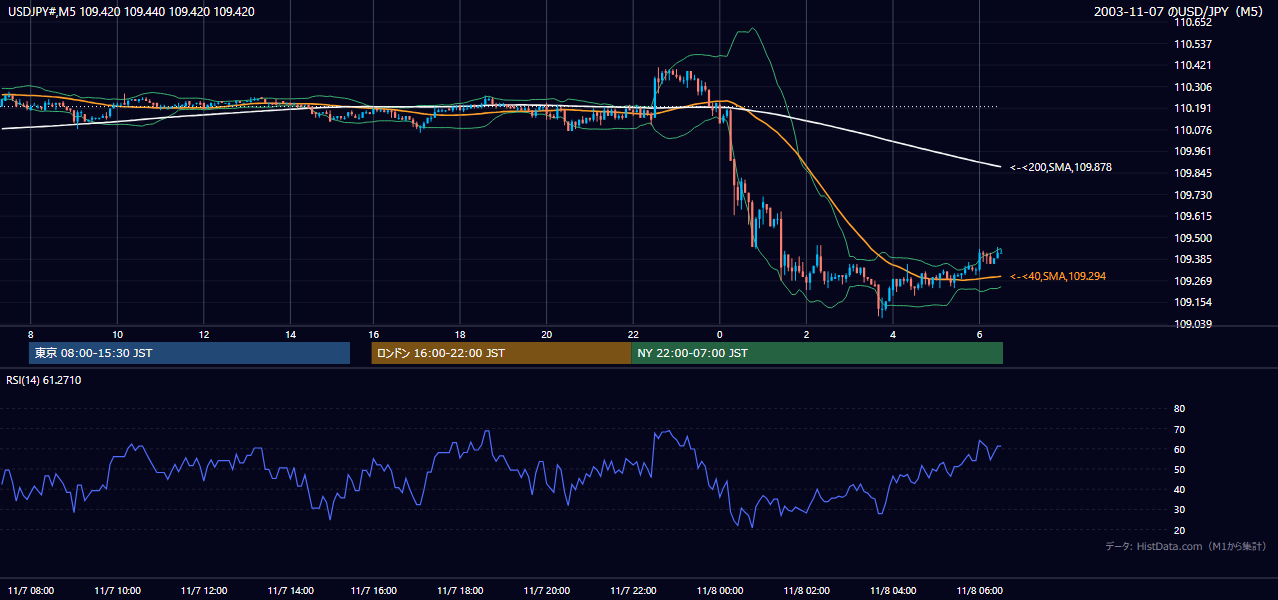Click the 11/7 10:00 time label

coord(117,590)
